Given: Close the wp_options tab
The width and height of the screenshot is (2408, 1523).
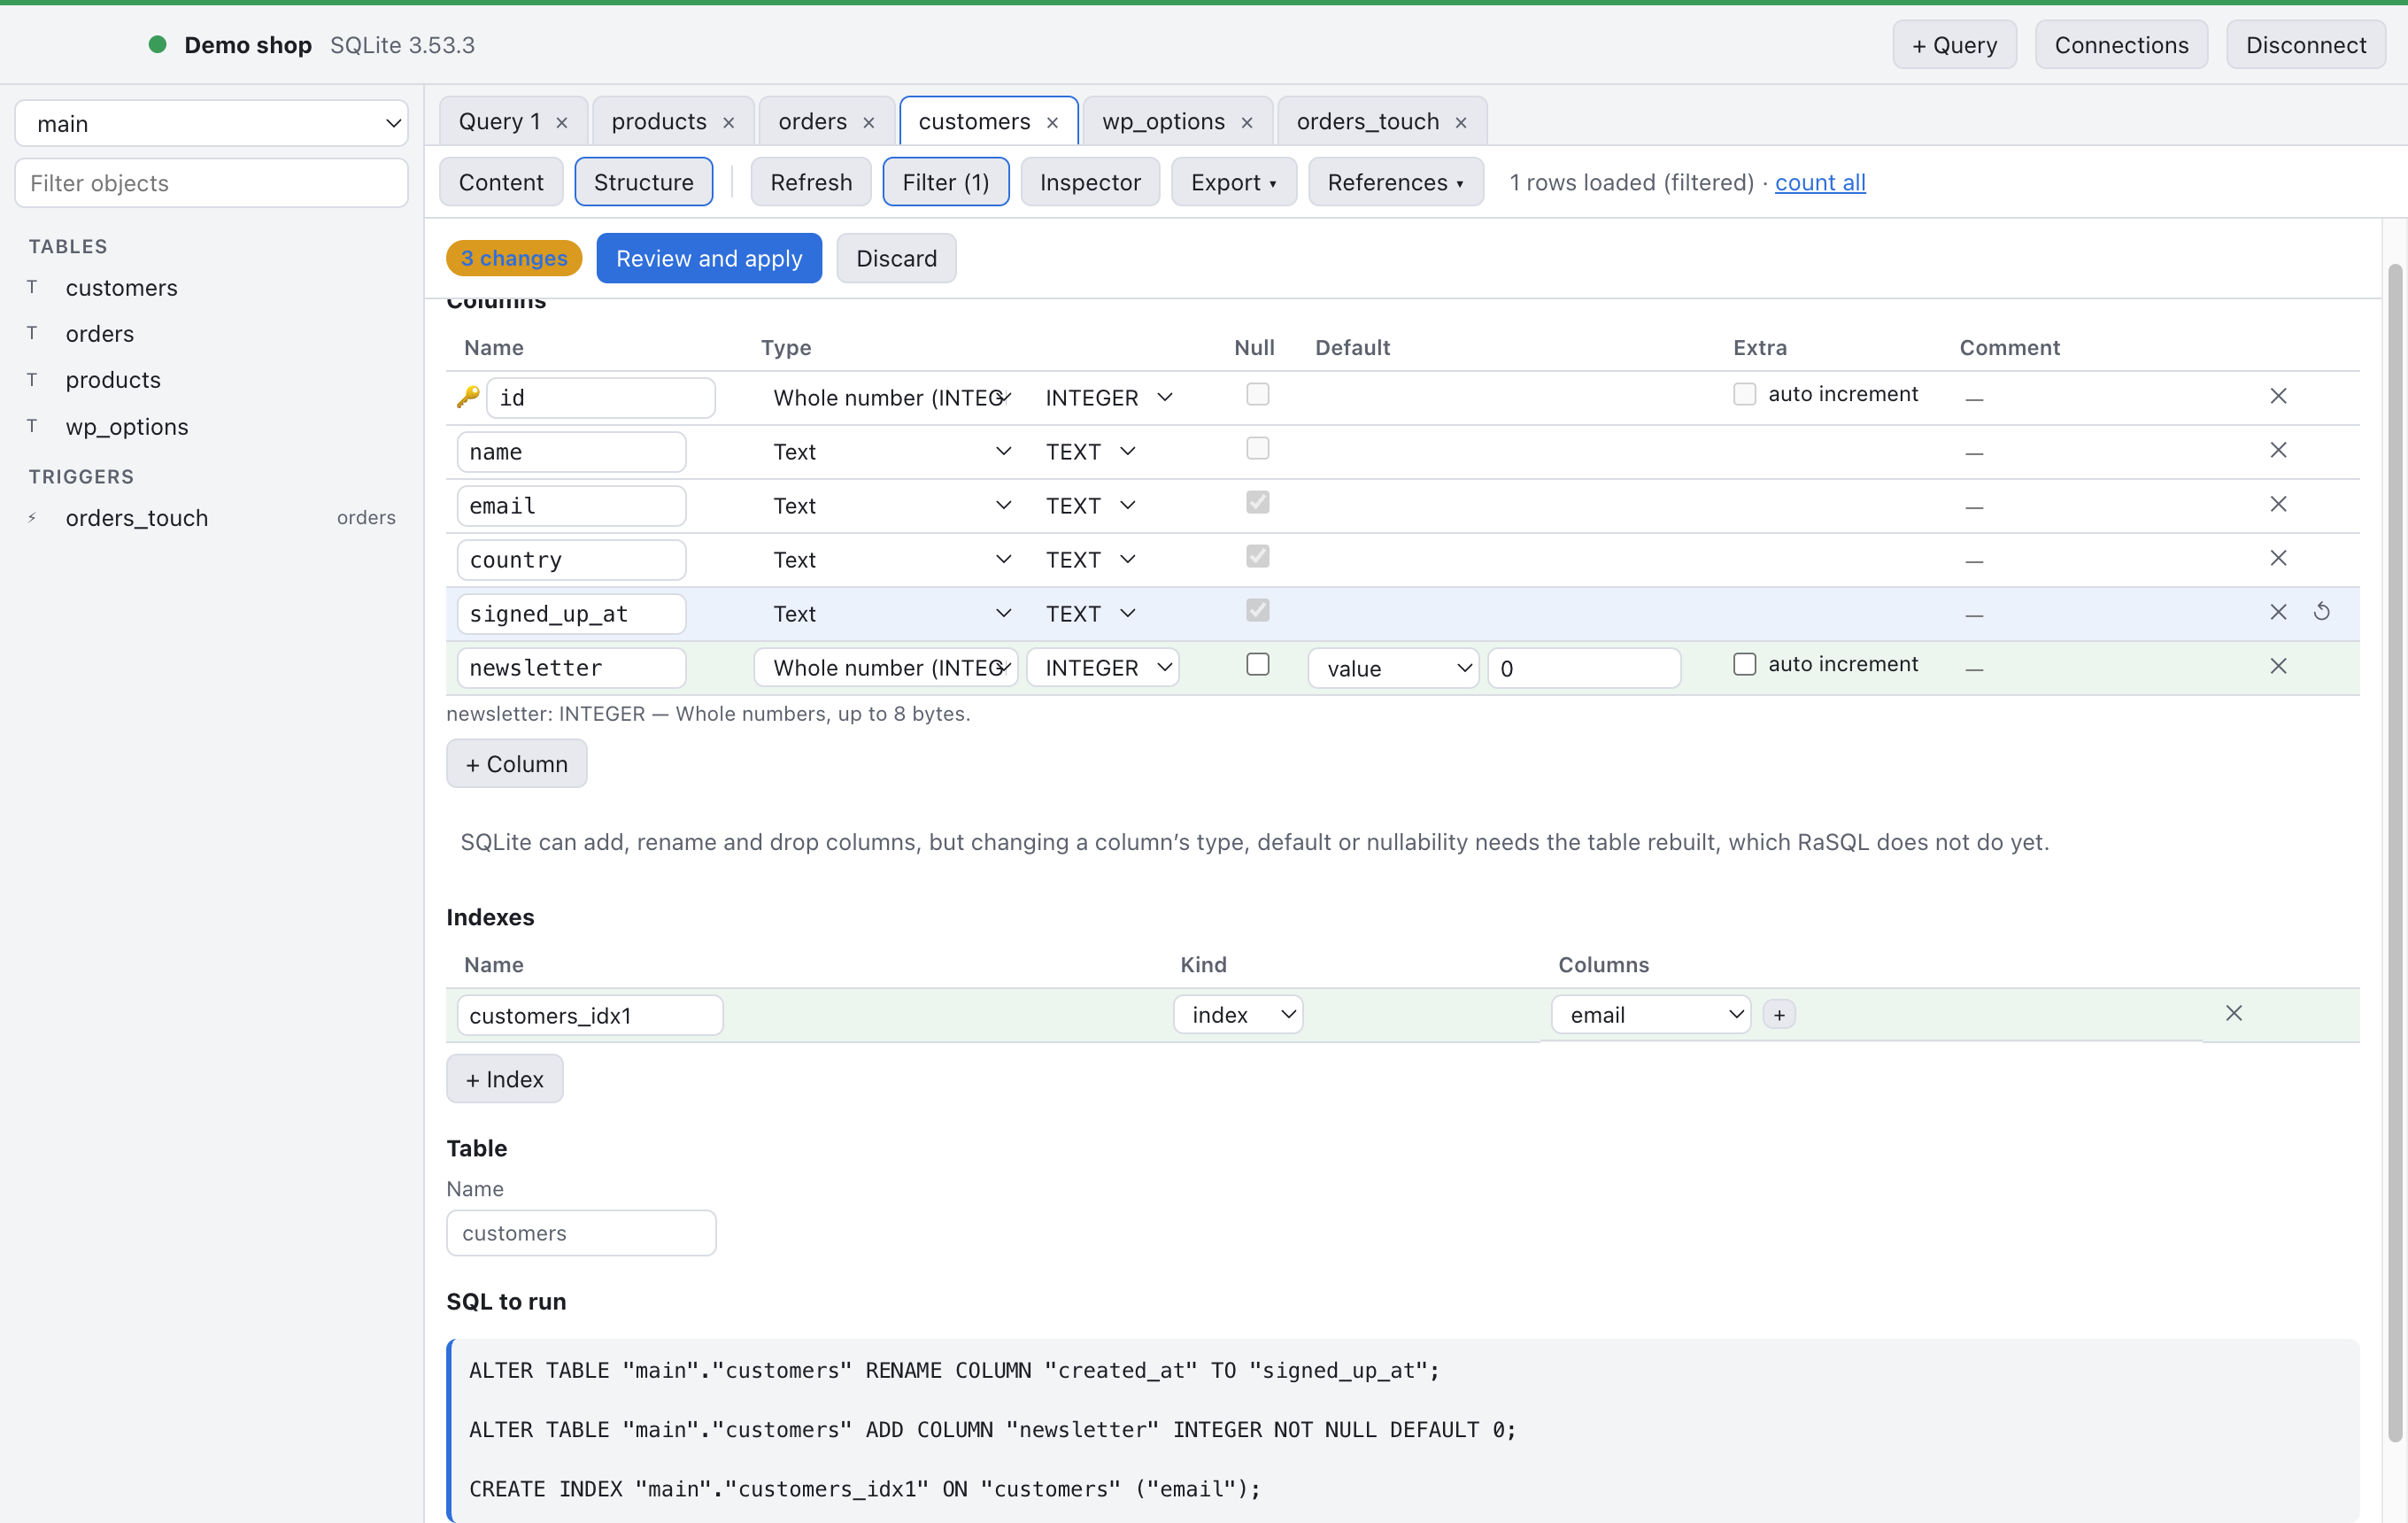Looking at the screenshot, I should pyautogui.click(x=1247, y=122).
